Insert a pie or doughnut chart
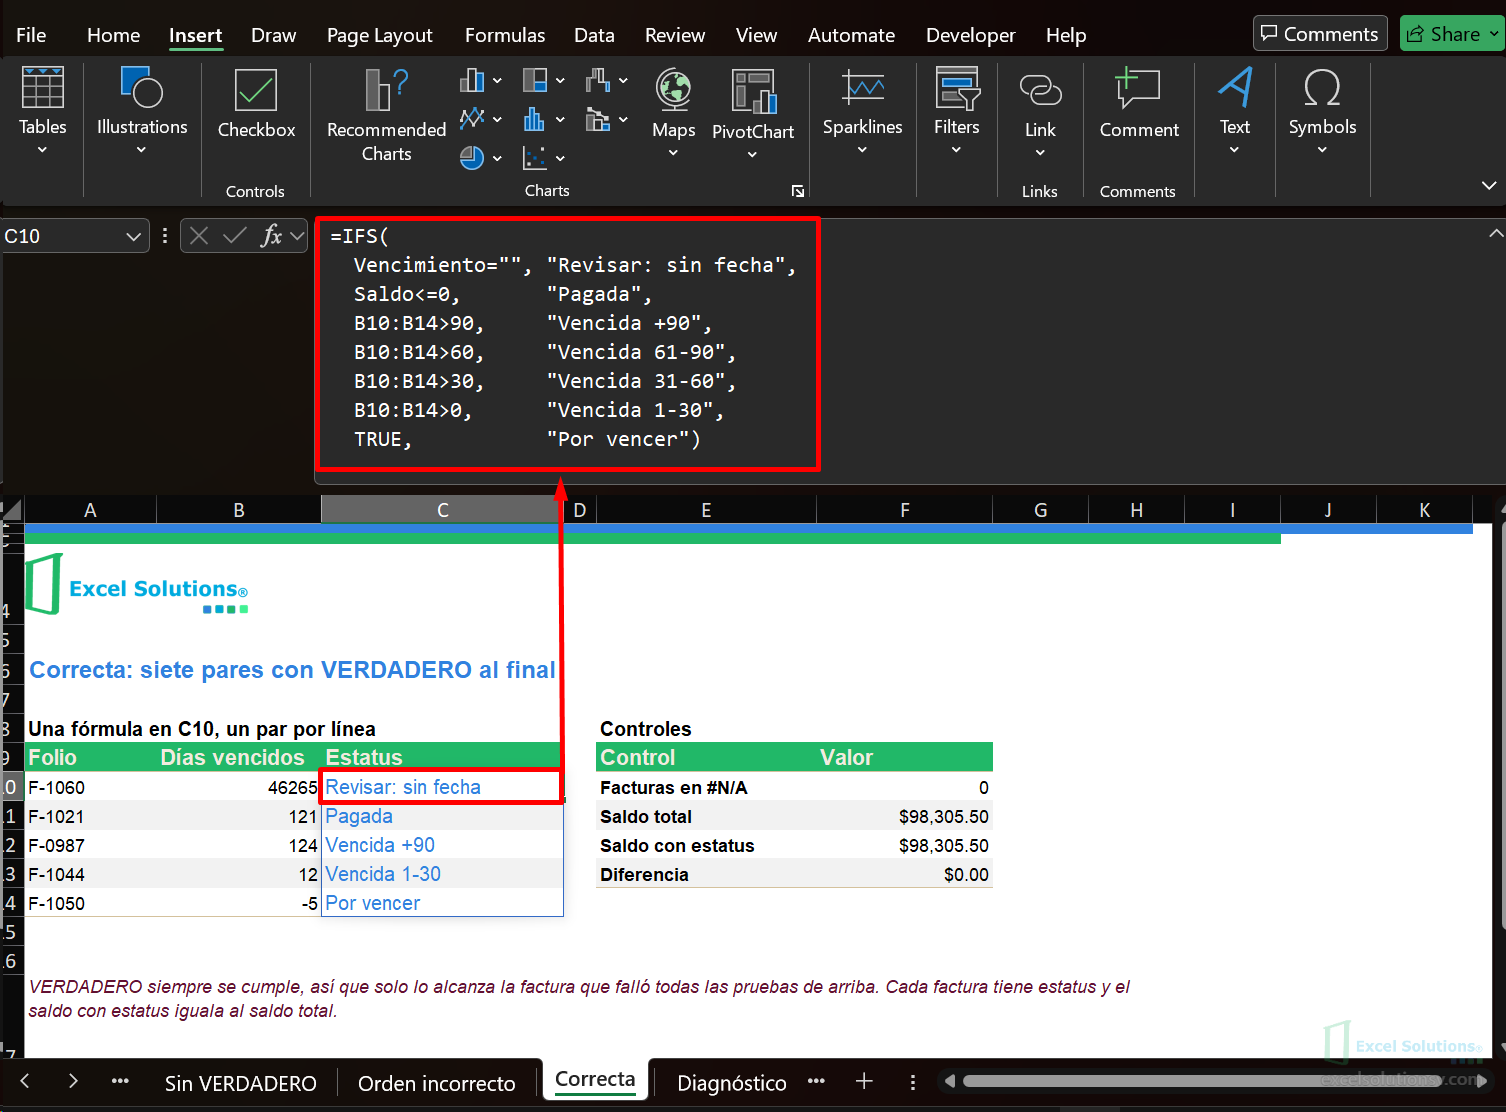This screenshot has width=1506, height=1112. (480, 158)
